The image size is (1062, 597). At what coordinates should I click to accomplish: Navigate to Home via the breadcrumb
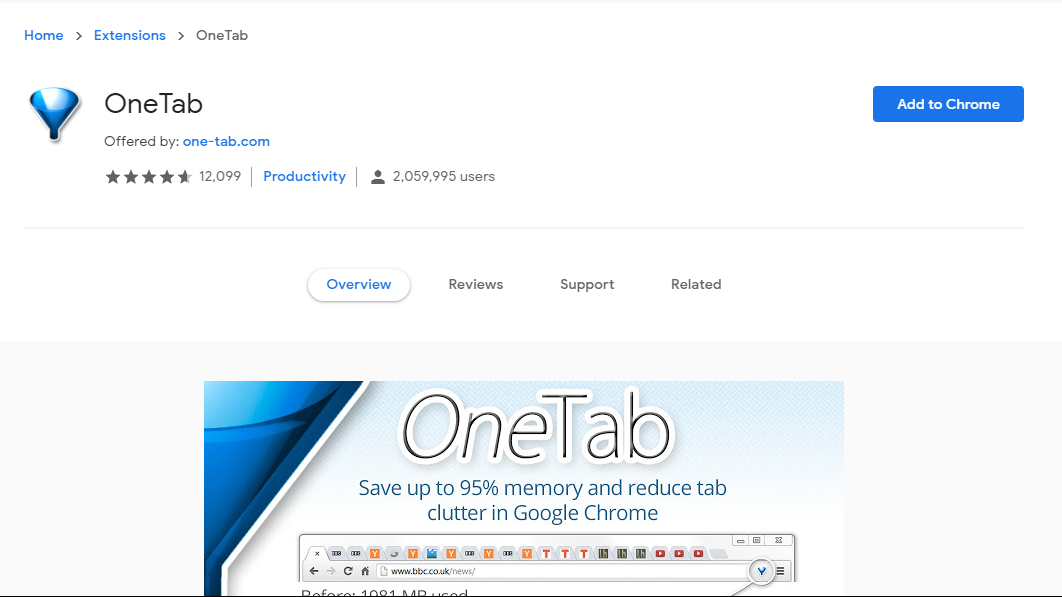43,35
